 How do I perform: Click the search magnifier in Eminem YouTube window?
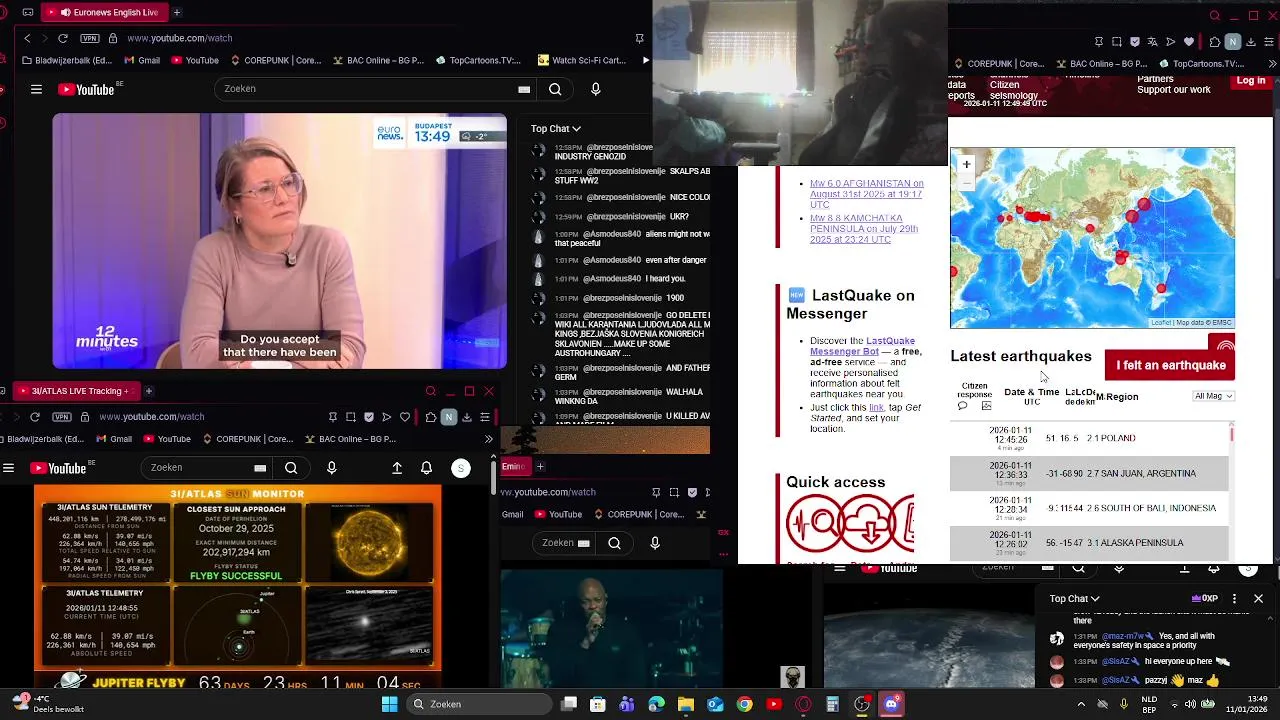614,543
